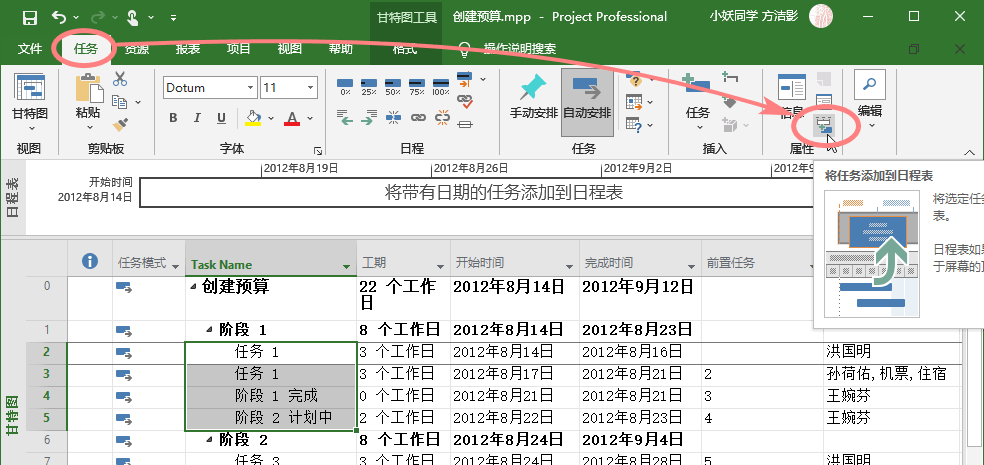Image resolution: width=984 pixels, height=465 pixels.
Task: Click the Undo arrow icon
Action: tap(58, 17)
